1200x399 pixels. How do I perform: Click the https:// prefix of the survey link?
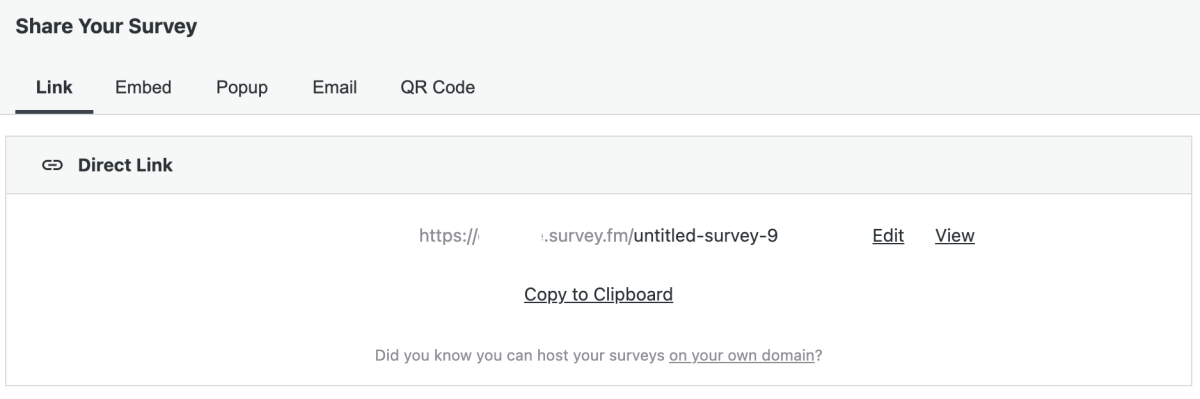[x=448, y=235]
